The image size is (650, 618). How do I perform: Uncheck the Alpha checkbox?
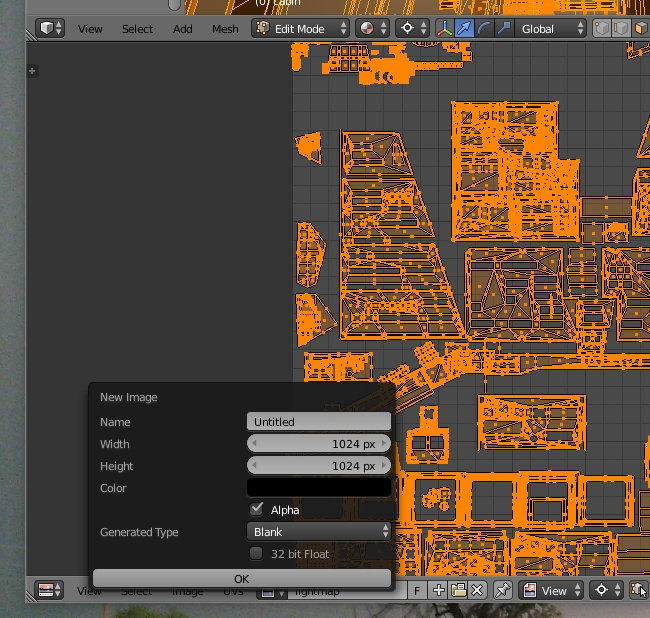pyautogui.click(x=256, y=509)
